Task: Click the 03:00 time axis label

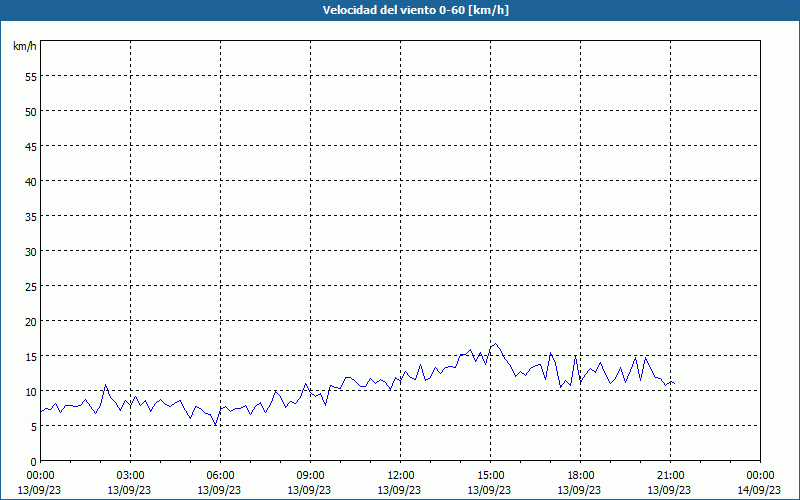Action: click(x=130, y=476)
